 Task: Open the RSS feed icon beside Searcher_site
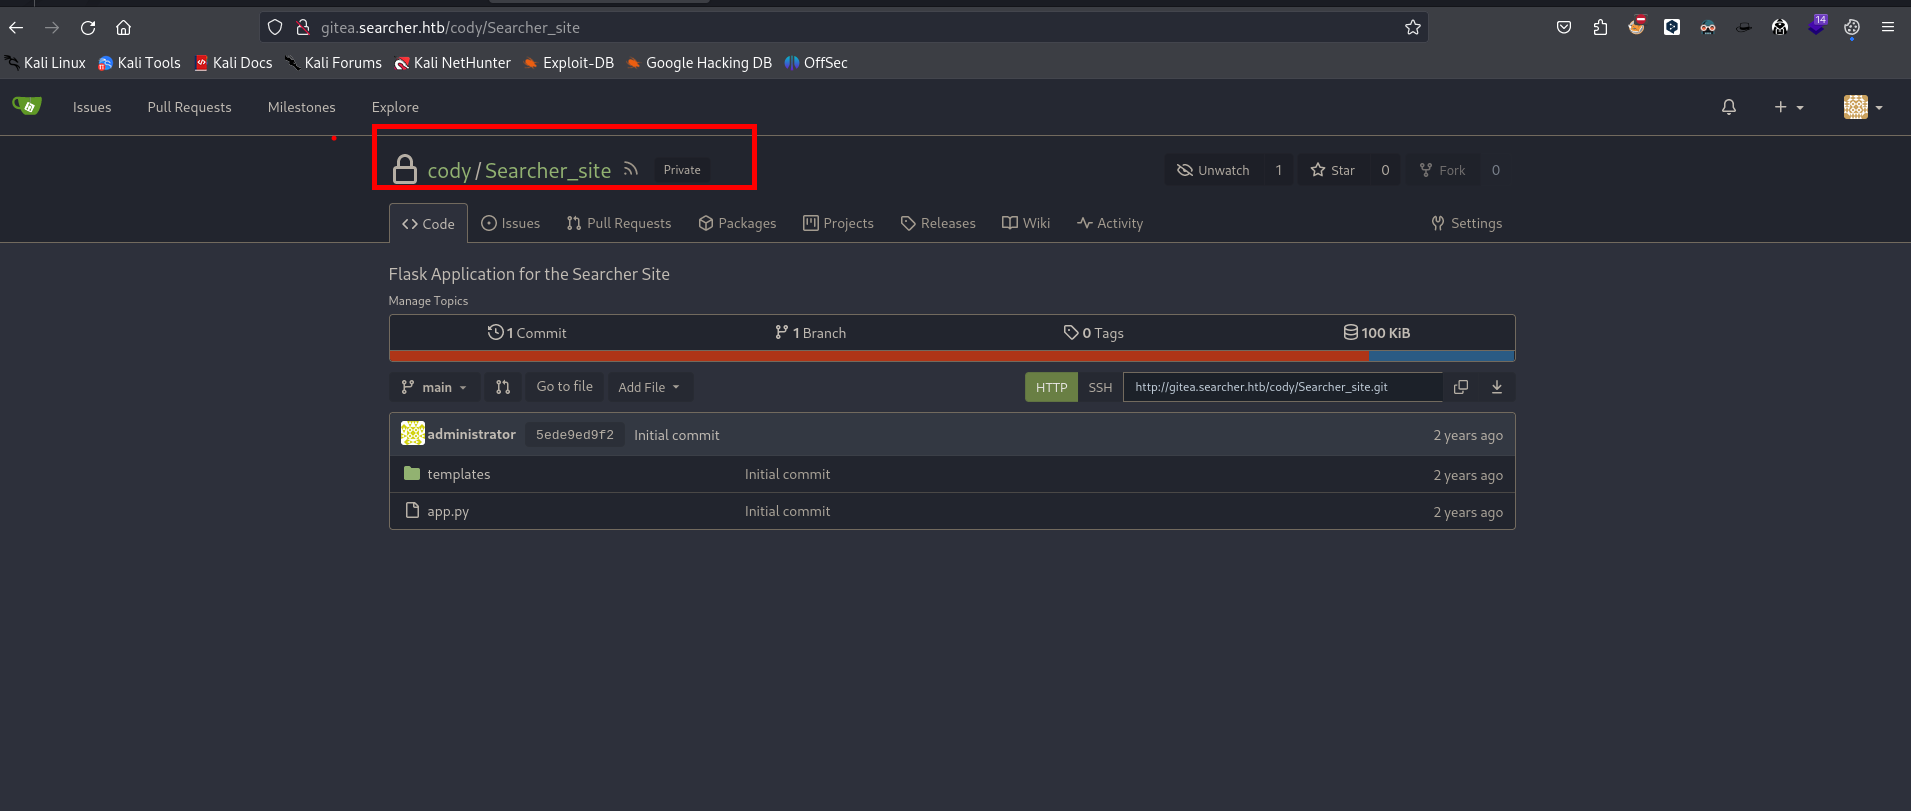630,169
